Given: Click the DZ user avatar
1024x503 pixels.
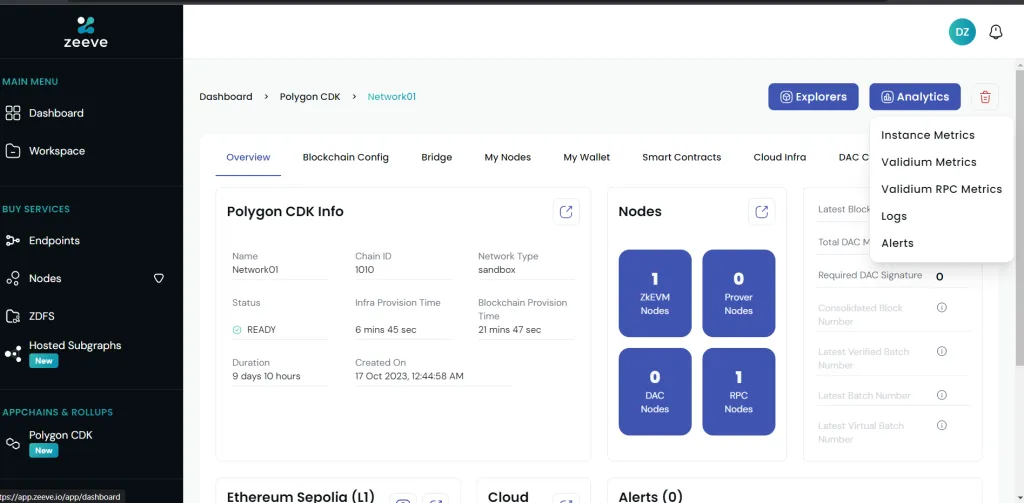Looking at the screenshot, I should [x=962, y=32].
